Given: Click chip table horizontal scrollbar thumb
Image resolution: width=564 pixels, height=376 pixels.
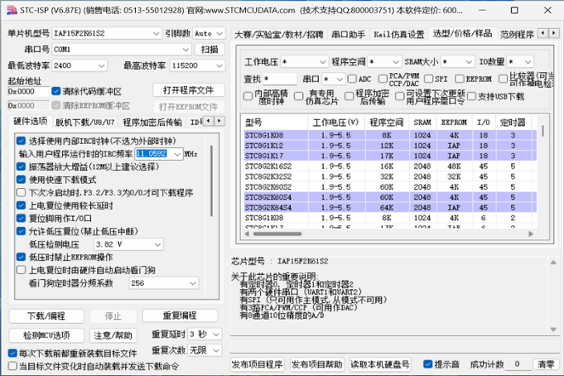Looking at the screenshot, I should pos(277,234).
